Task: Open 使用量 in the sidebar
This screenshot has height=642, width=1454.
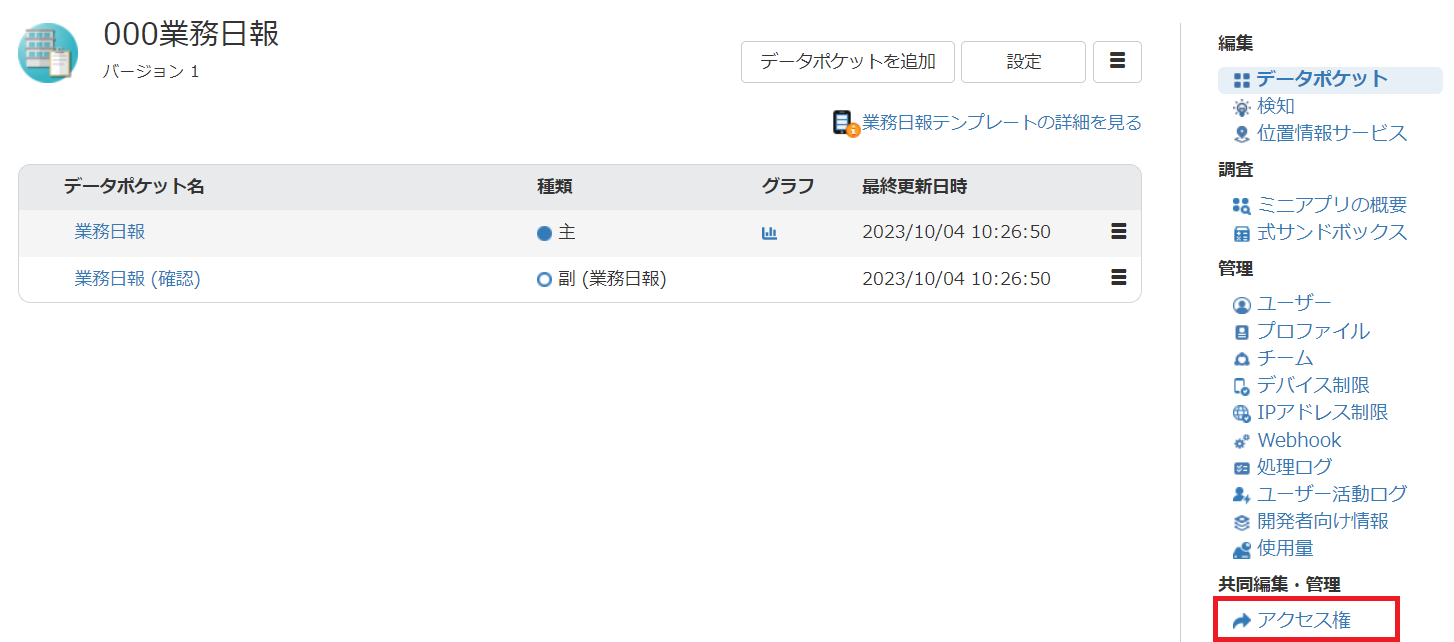Action: tap(1285, 548)
